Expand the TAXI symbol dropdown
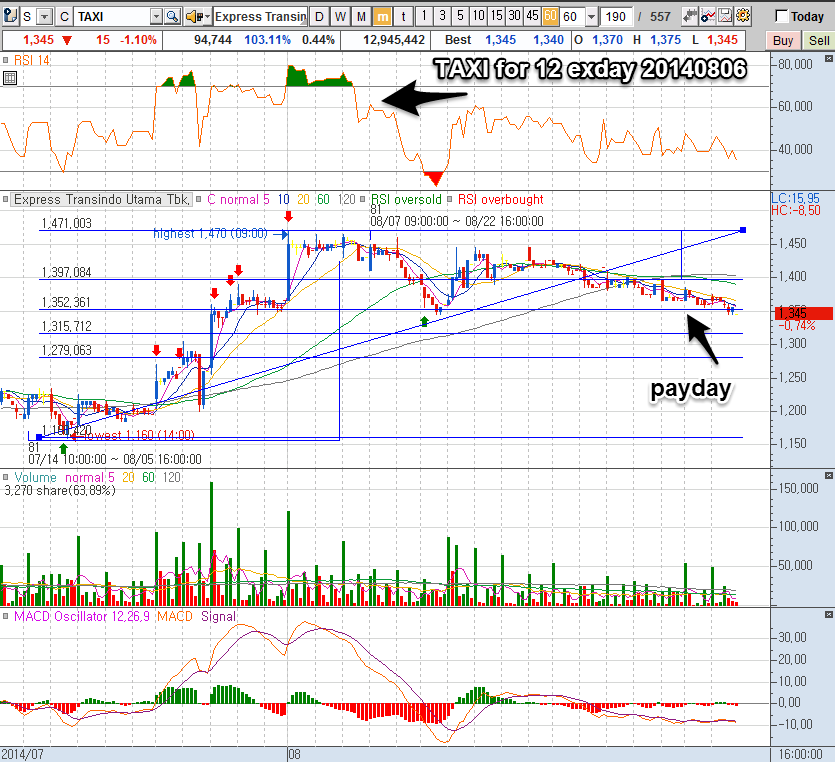This screenshot has height=762, width=835. [x=155, y=17]
